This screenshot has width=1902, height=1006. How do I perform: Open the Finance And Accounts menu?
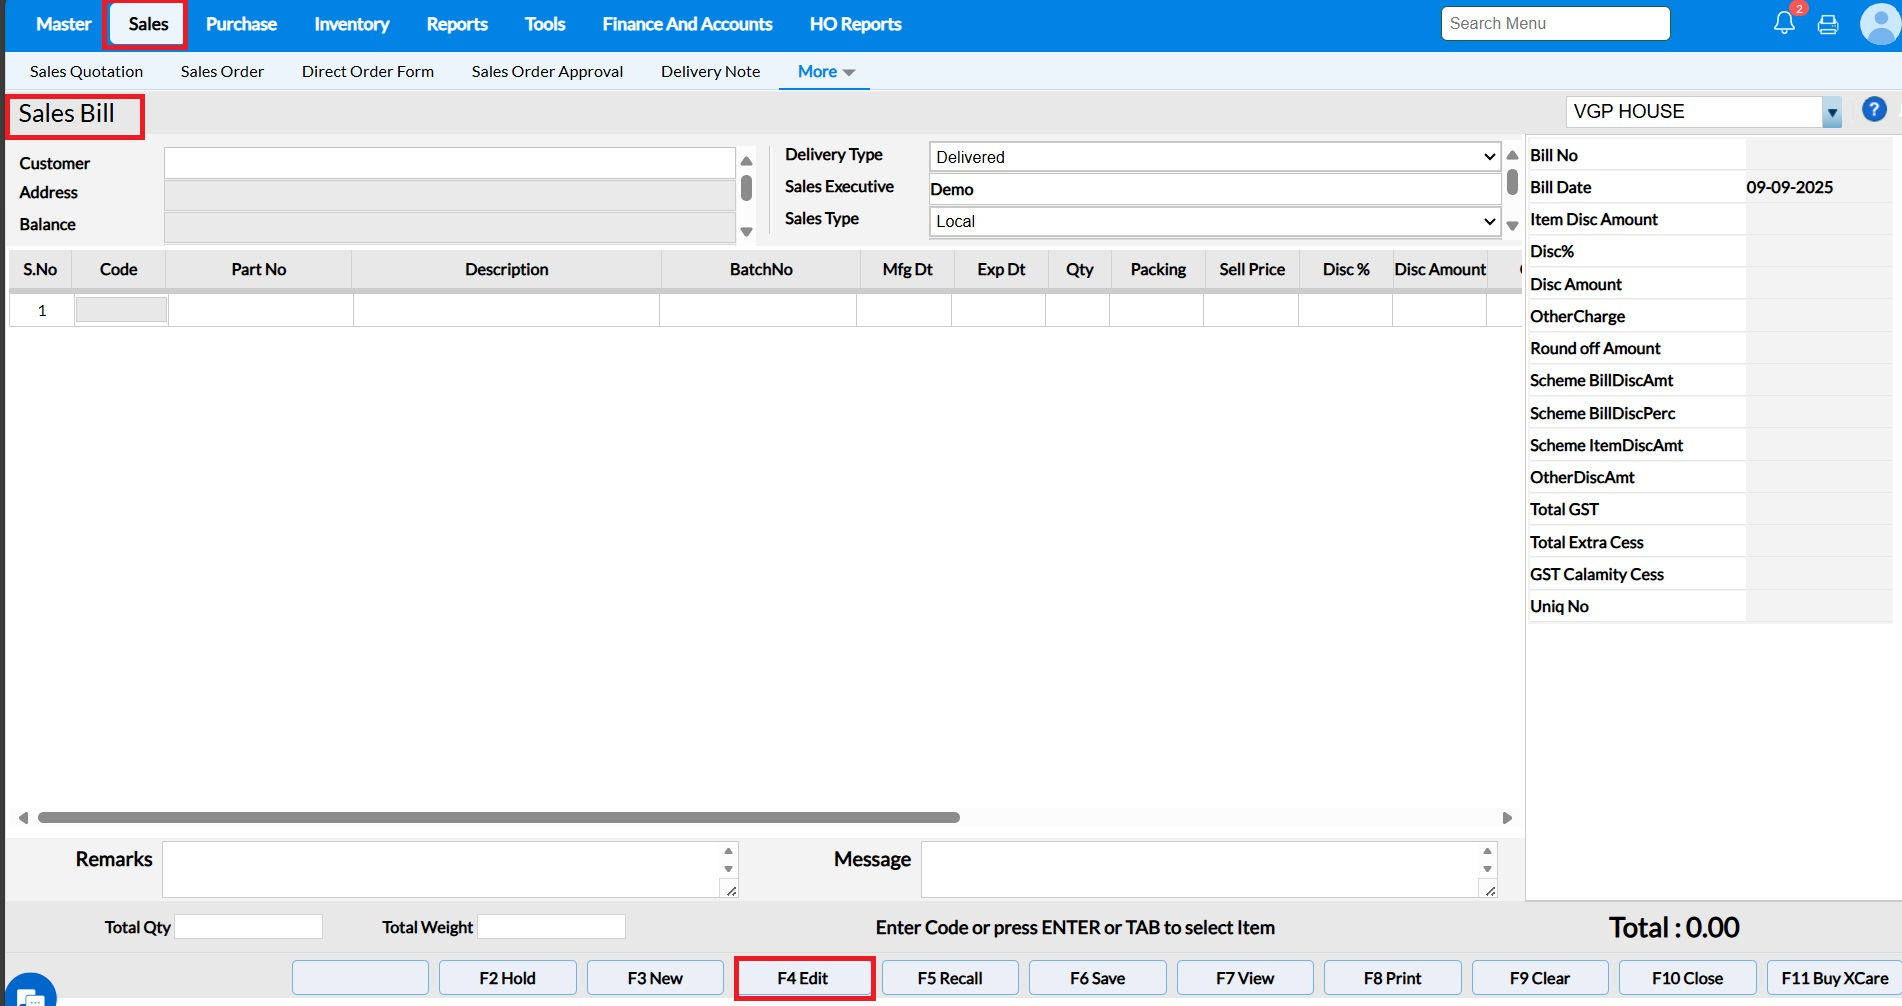click(687, 24)
